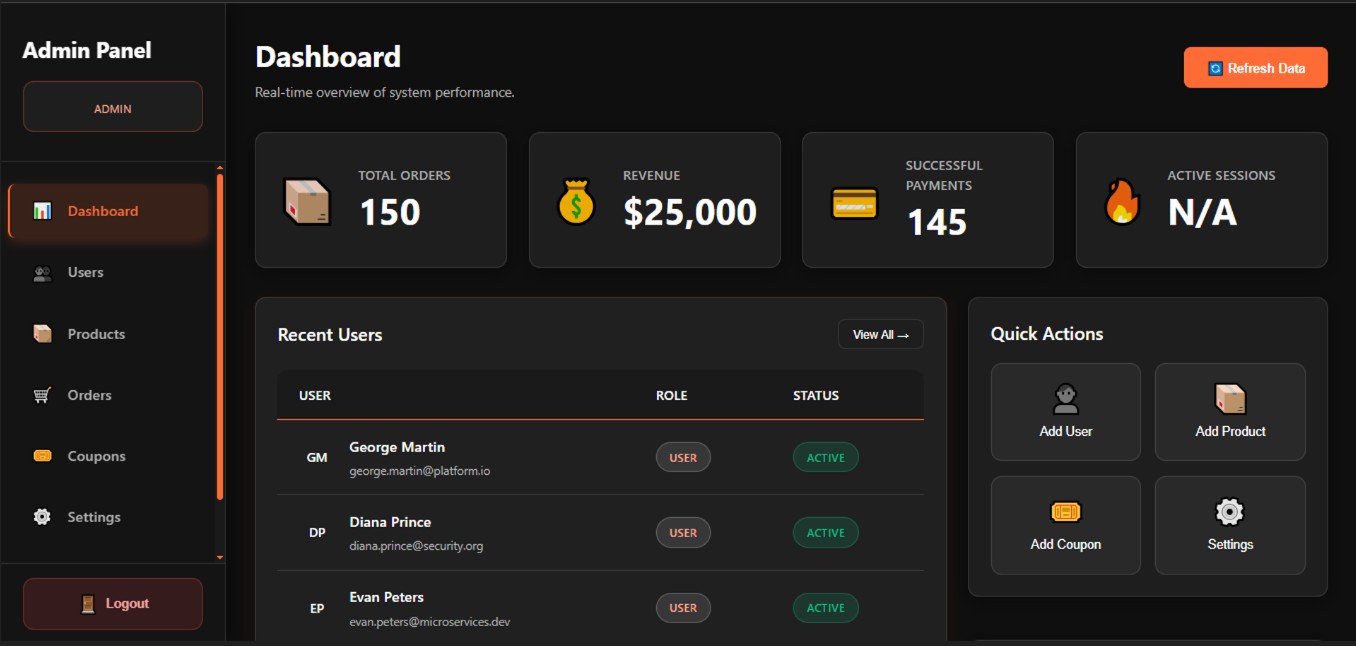This screenshot has height=646, width=1356.
Task: Navigate to the Orders page
Action: [x=108, y=395]
